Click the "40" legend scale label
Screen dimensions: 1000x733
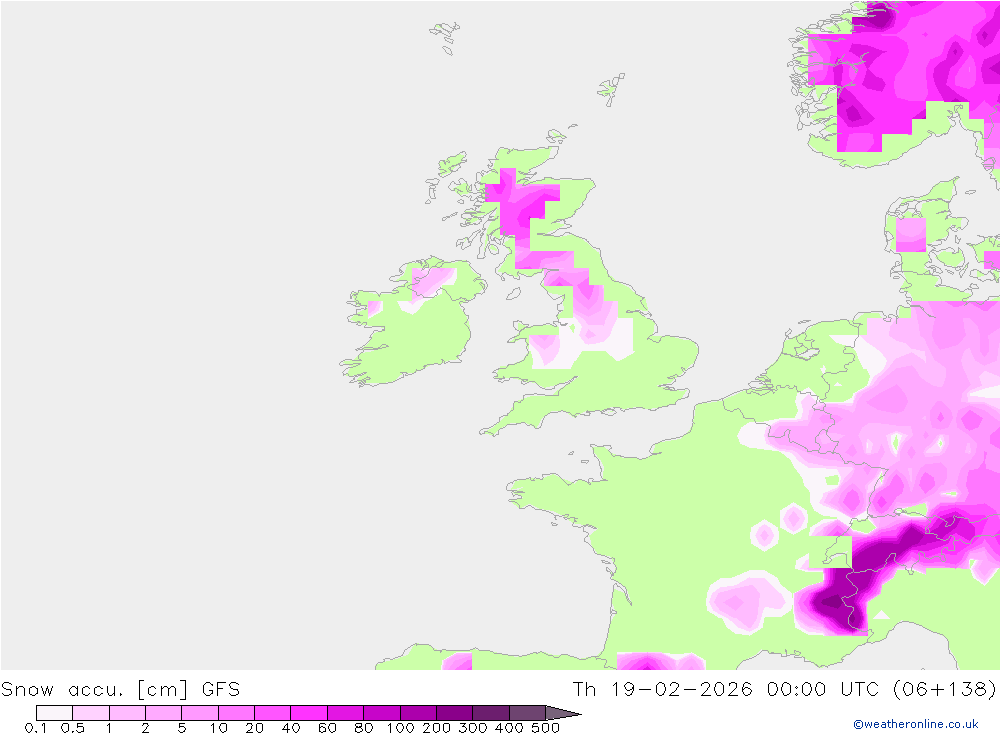pos(291,728)
